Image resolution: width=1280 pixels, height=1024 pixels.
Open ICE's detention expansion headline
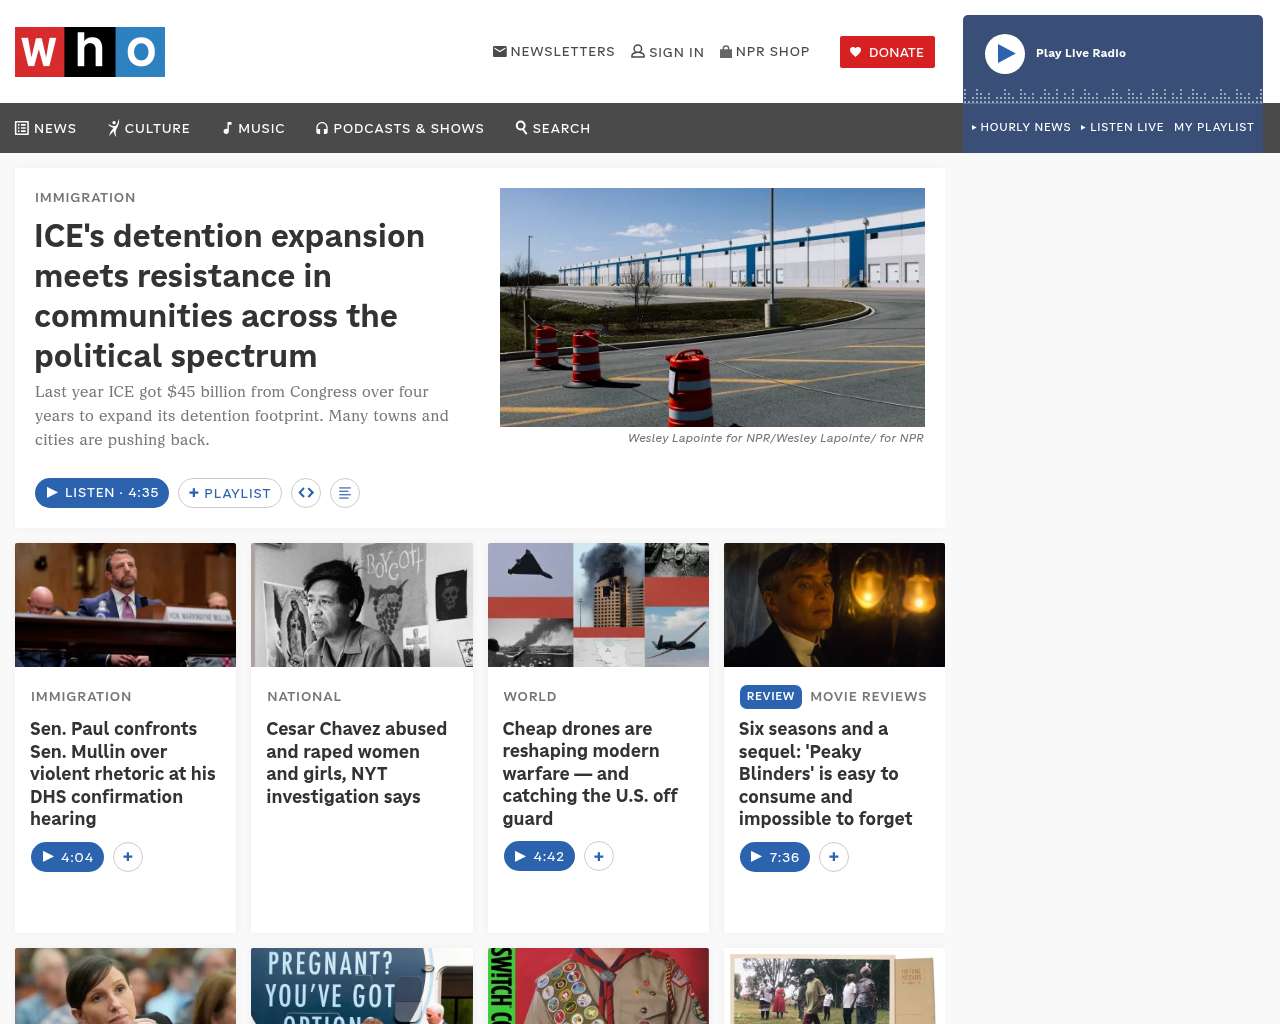pyautogui.click(x=230, y=296)
